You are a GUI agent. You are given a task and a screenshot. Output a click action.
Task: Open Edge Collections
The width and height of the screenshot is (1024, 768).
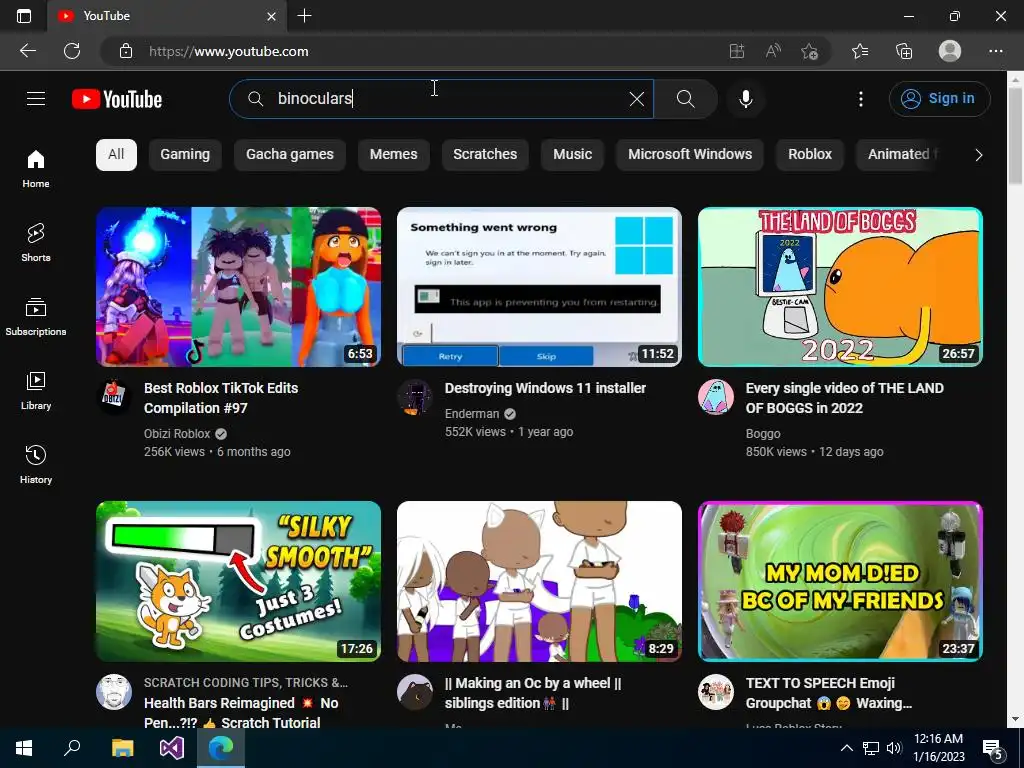tap(904, 51)
